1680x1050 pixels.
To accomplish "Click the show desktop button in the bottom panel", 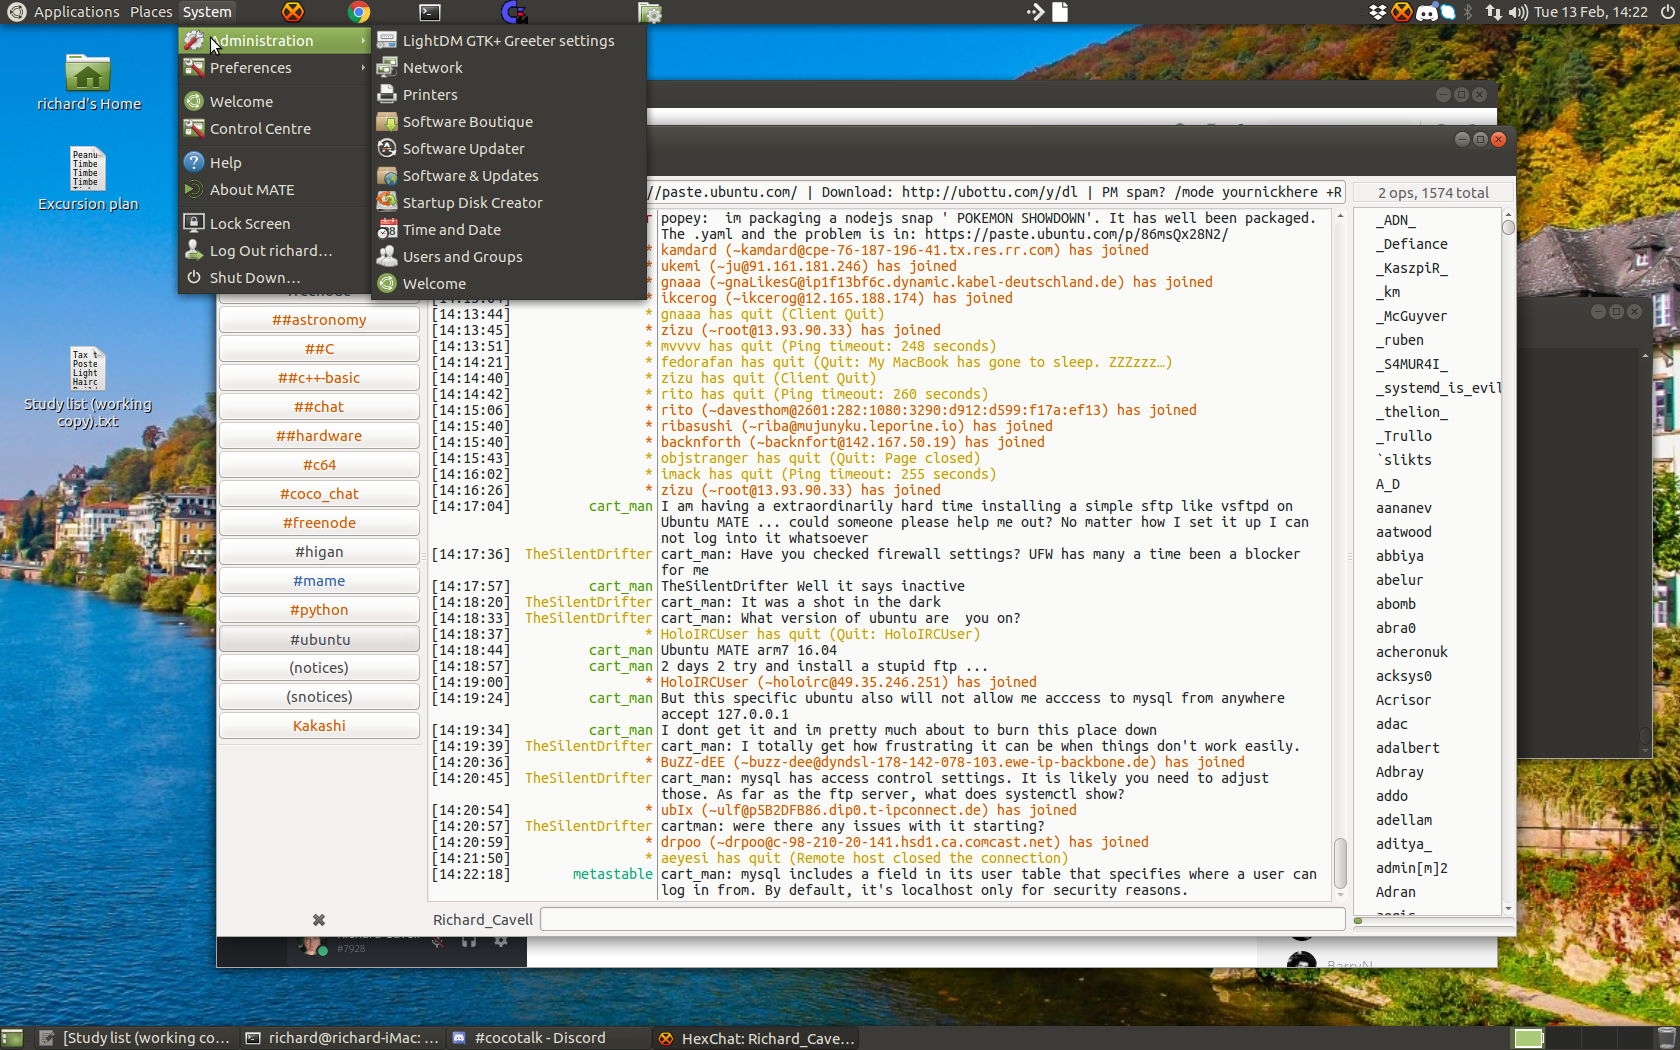I will tap(12, 1038).
